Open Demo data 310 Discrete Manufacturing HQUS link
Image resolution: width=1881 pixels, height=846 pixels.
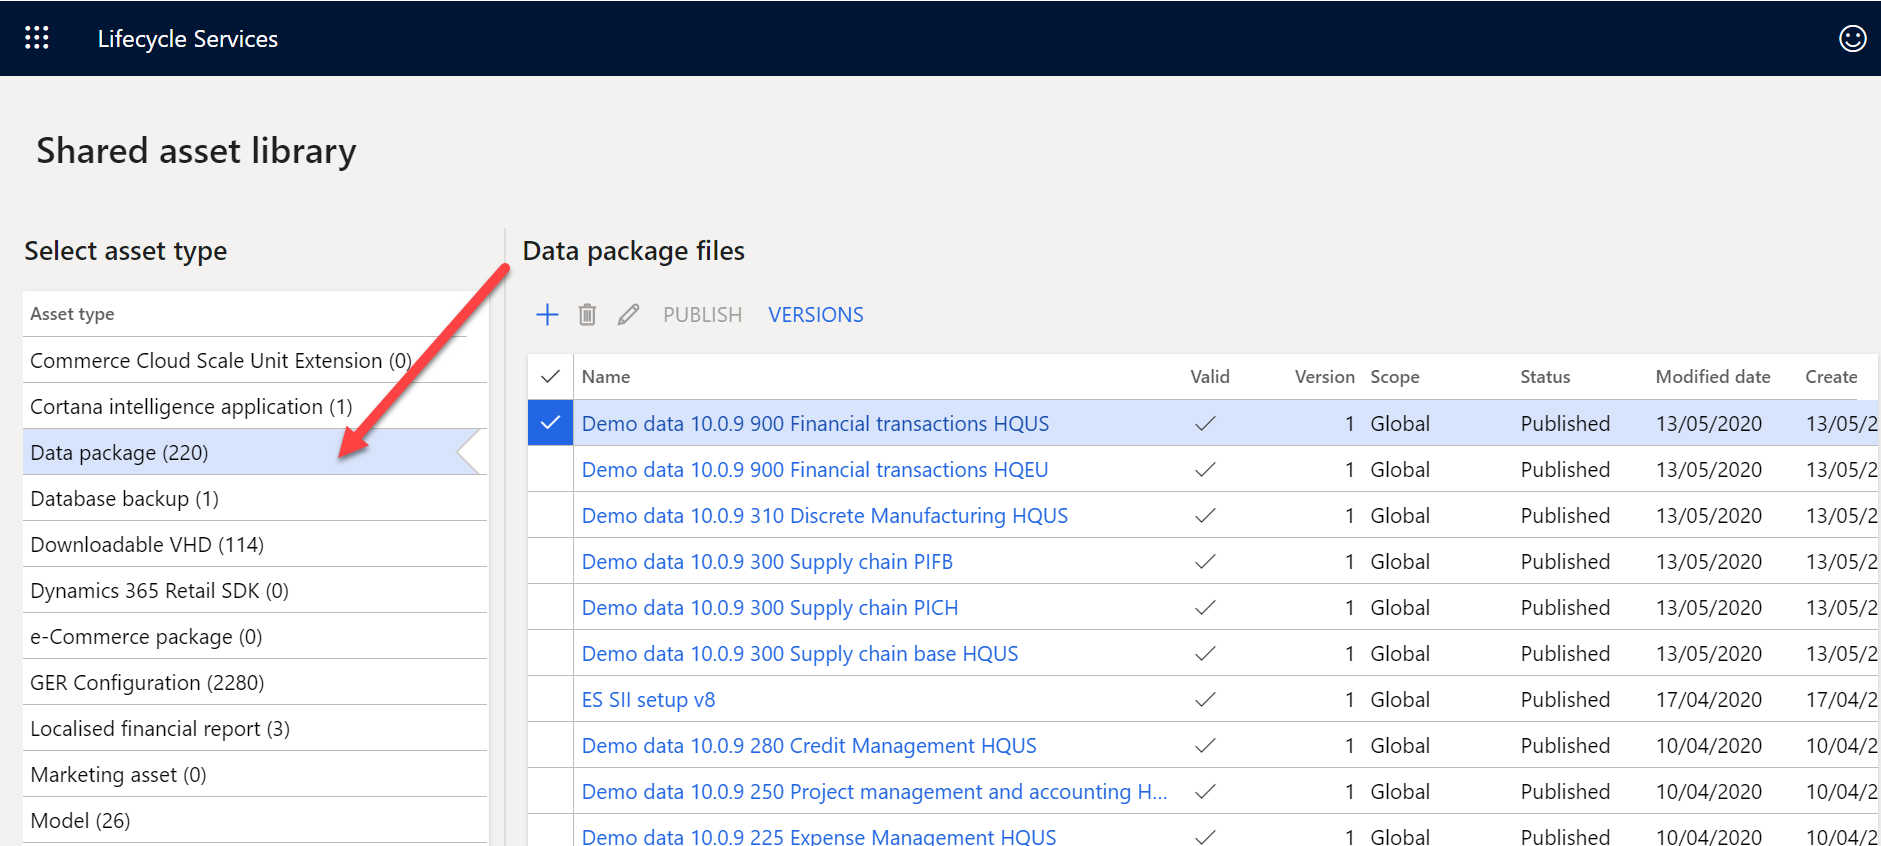(825, 516)
